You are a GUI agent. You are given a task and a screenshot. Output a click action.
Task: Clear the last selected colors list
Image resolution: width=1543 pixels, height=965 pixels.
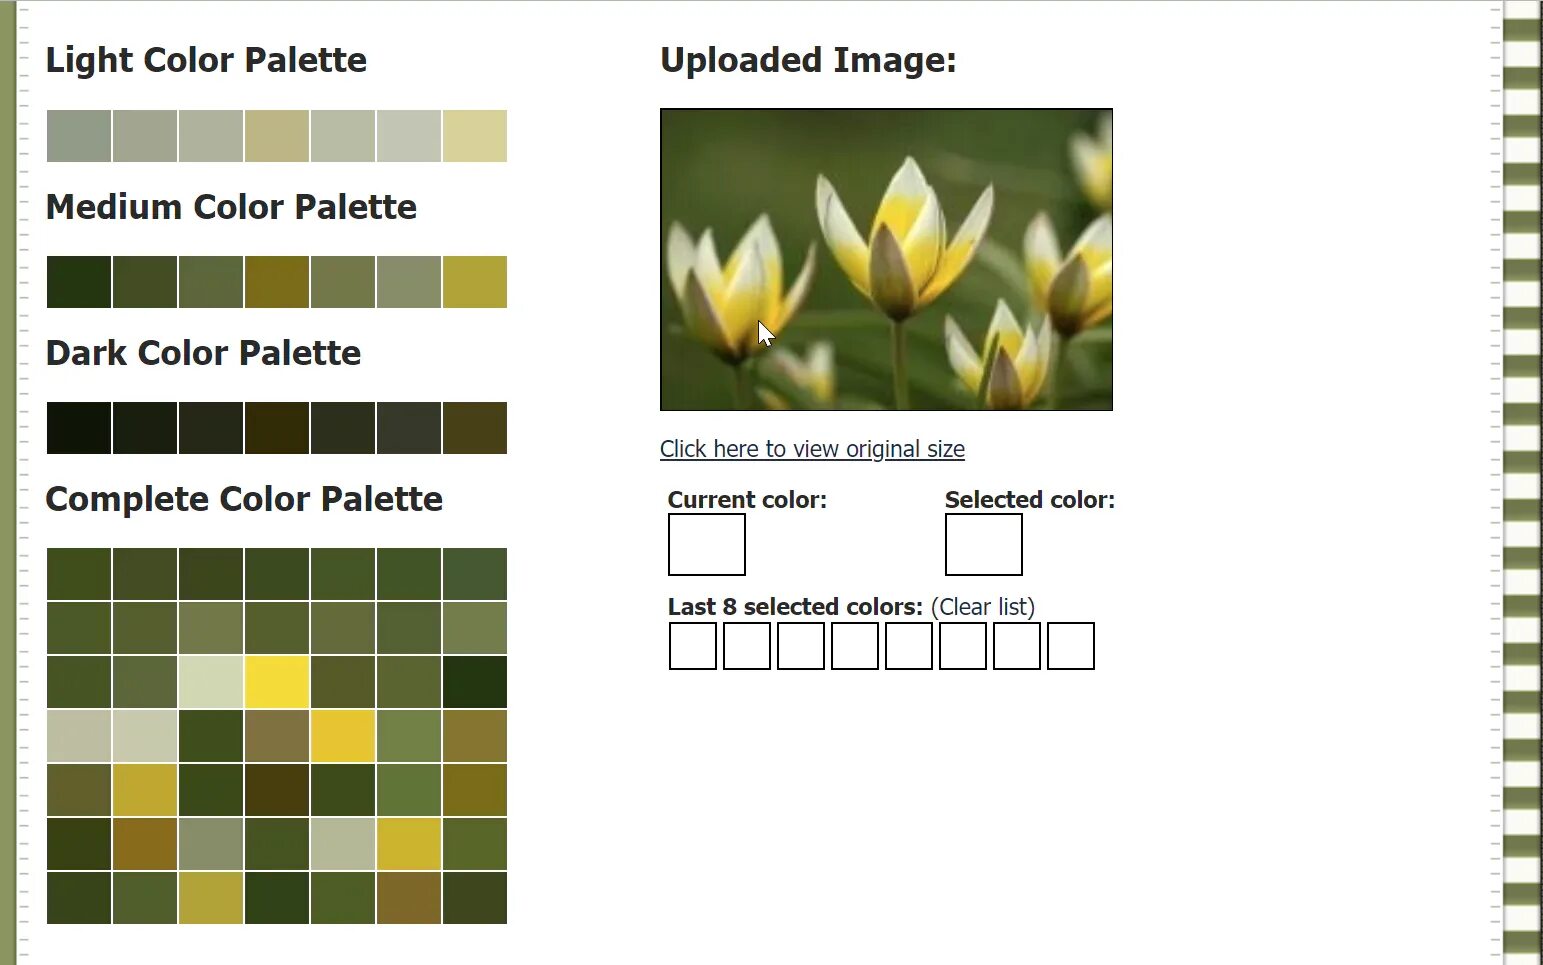pyautogui.click(x=983, y=607)
